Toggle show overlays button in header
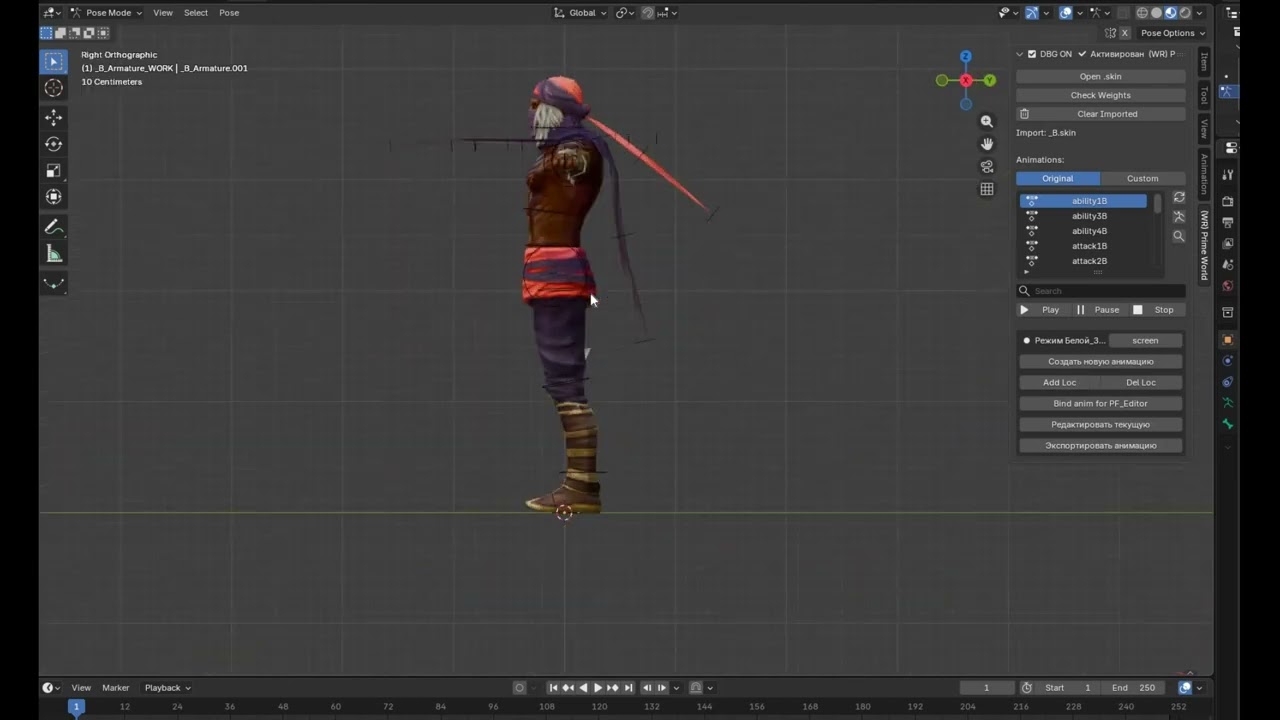Image resolution: width=1280 pixels, height=720 pixels. pyautogui.click(x=1065, y=13)
